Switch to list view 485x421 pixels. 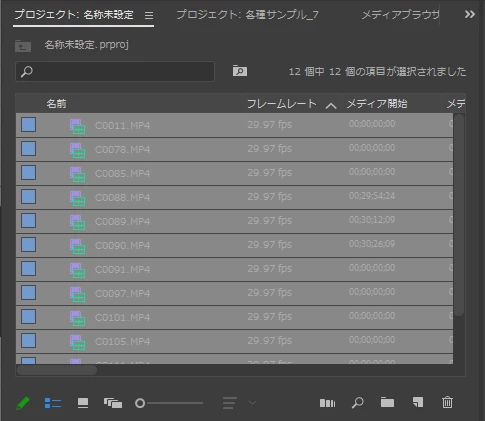(x=53, y=403)
